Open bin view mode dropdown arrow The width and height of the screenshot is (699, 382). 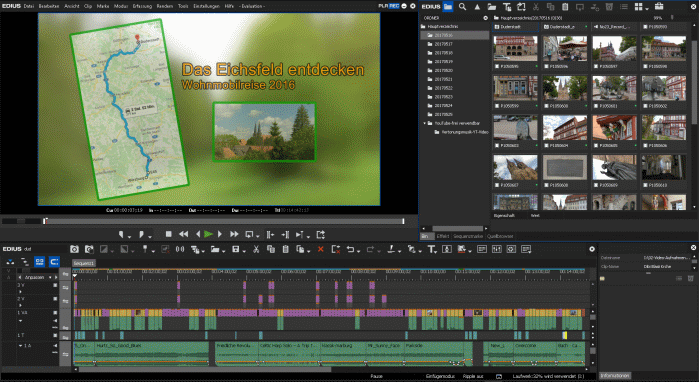coord(646,8)
